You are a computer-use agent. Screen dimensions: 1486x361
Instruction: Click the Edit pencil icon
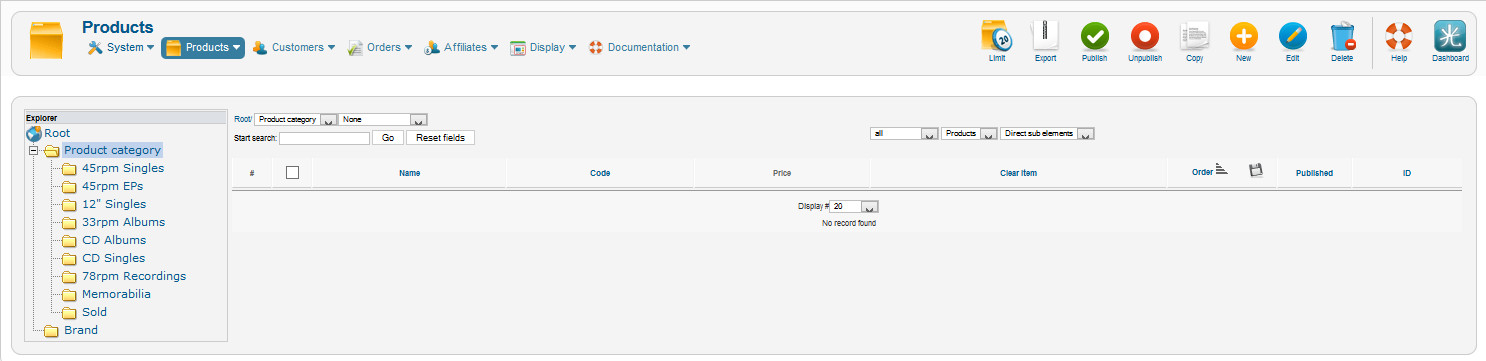[1293, 37]
